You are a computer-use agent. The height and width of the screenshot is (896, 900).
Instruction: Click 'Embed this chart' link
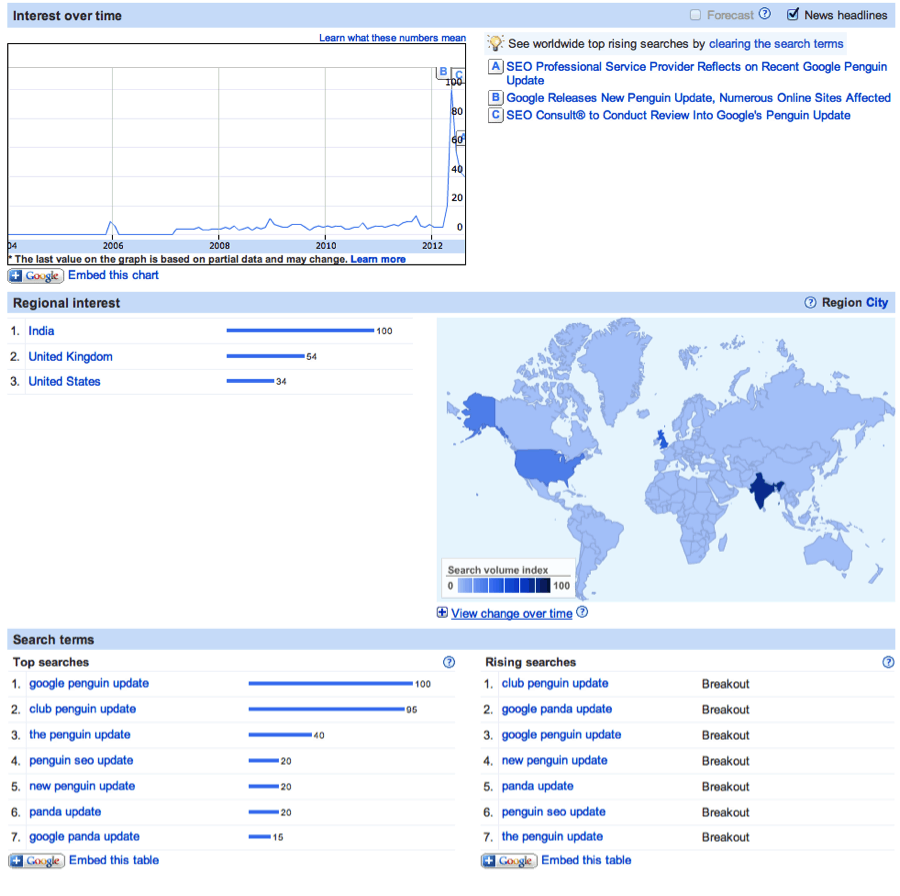113,275
